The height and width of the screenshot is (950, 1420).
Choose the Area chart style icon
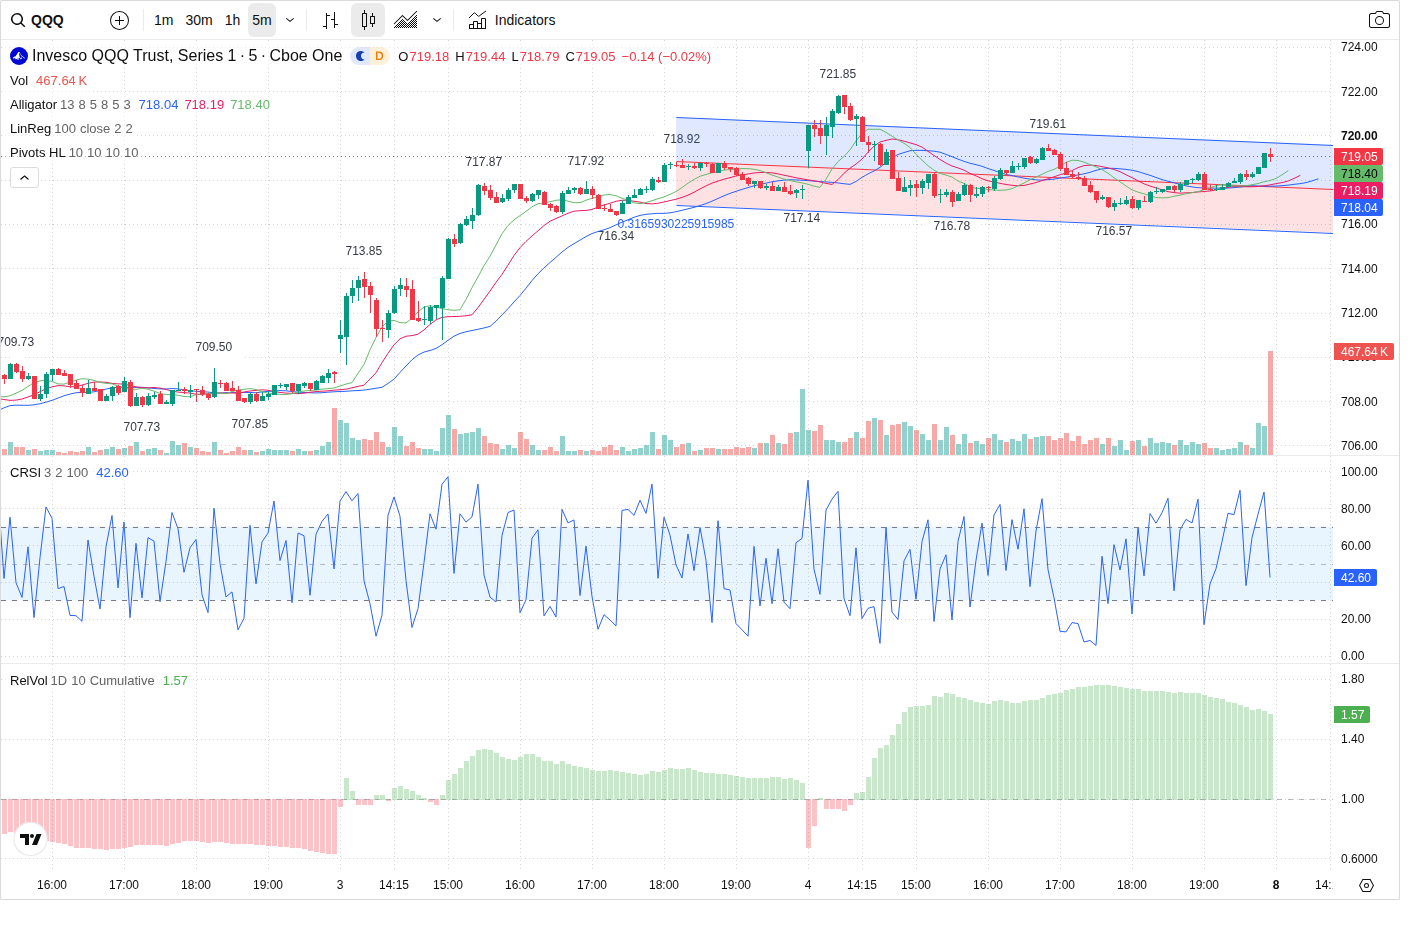[x=406, y=20]
